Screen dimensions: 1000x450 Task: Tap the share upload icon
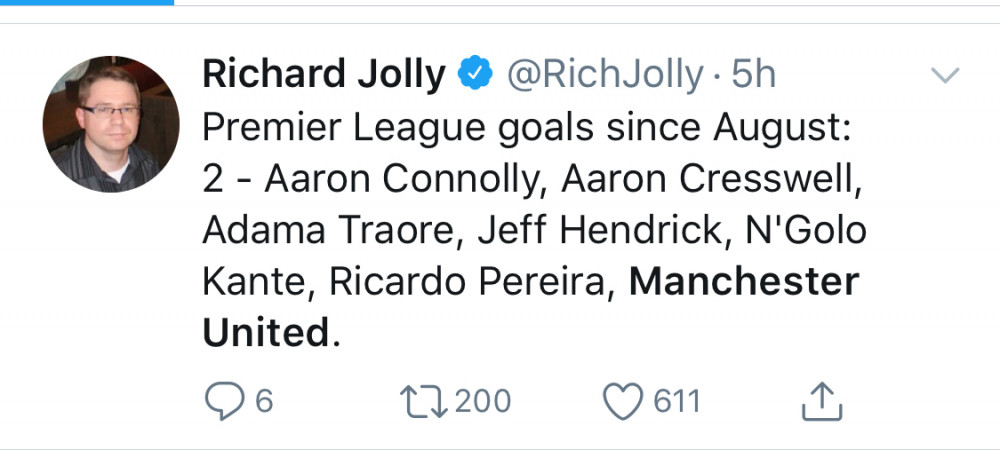[x=823, y=401]
